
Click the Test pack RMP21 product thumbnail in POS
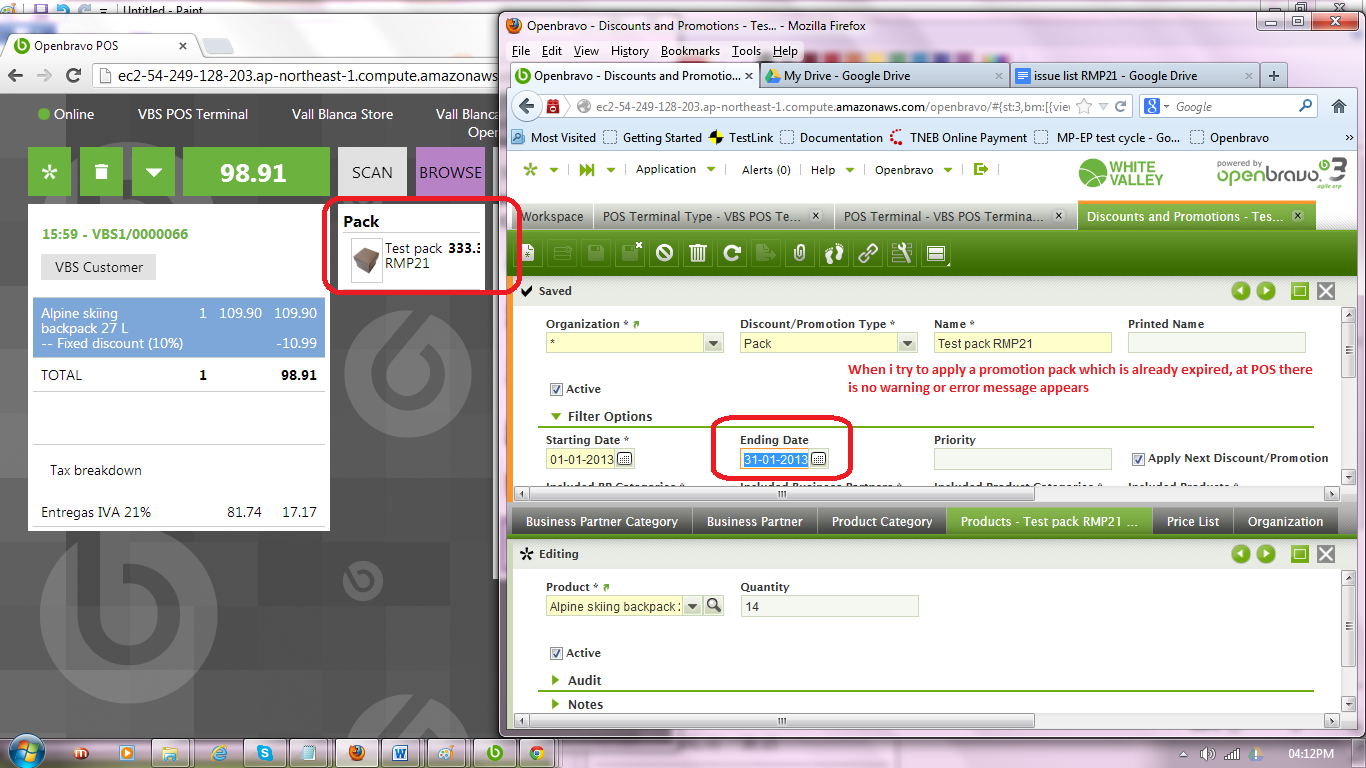pos(366,261)
